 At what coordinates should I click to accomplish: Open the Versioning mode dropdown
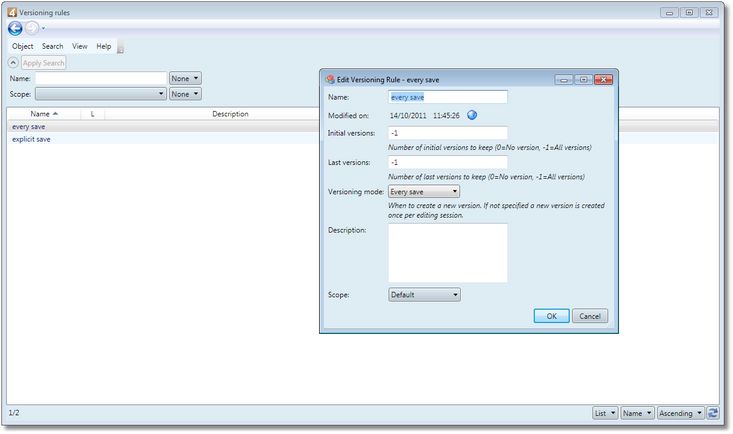[424, 191]
